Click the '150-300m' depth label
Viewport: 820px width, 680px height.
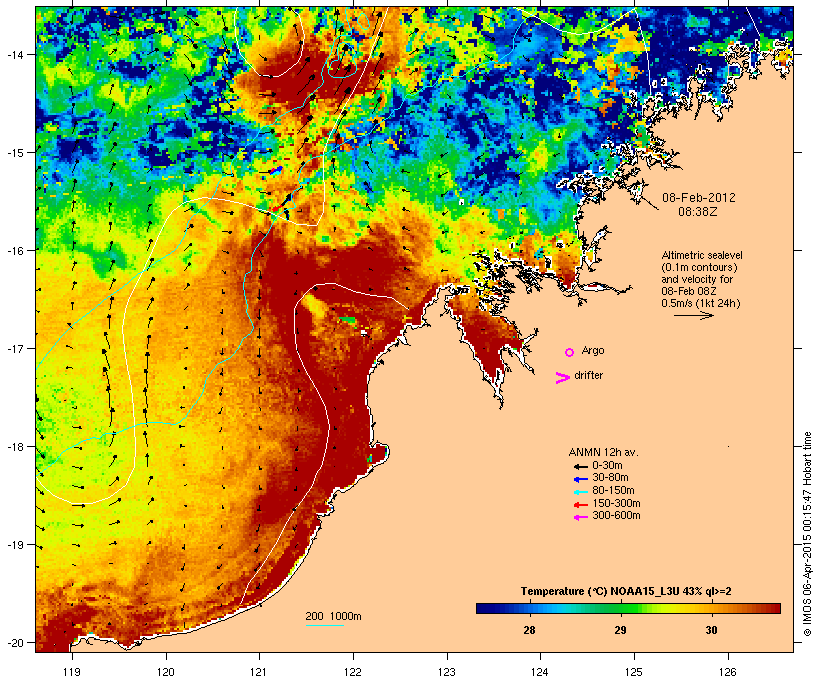(617, 504)
